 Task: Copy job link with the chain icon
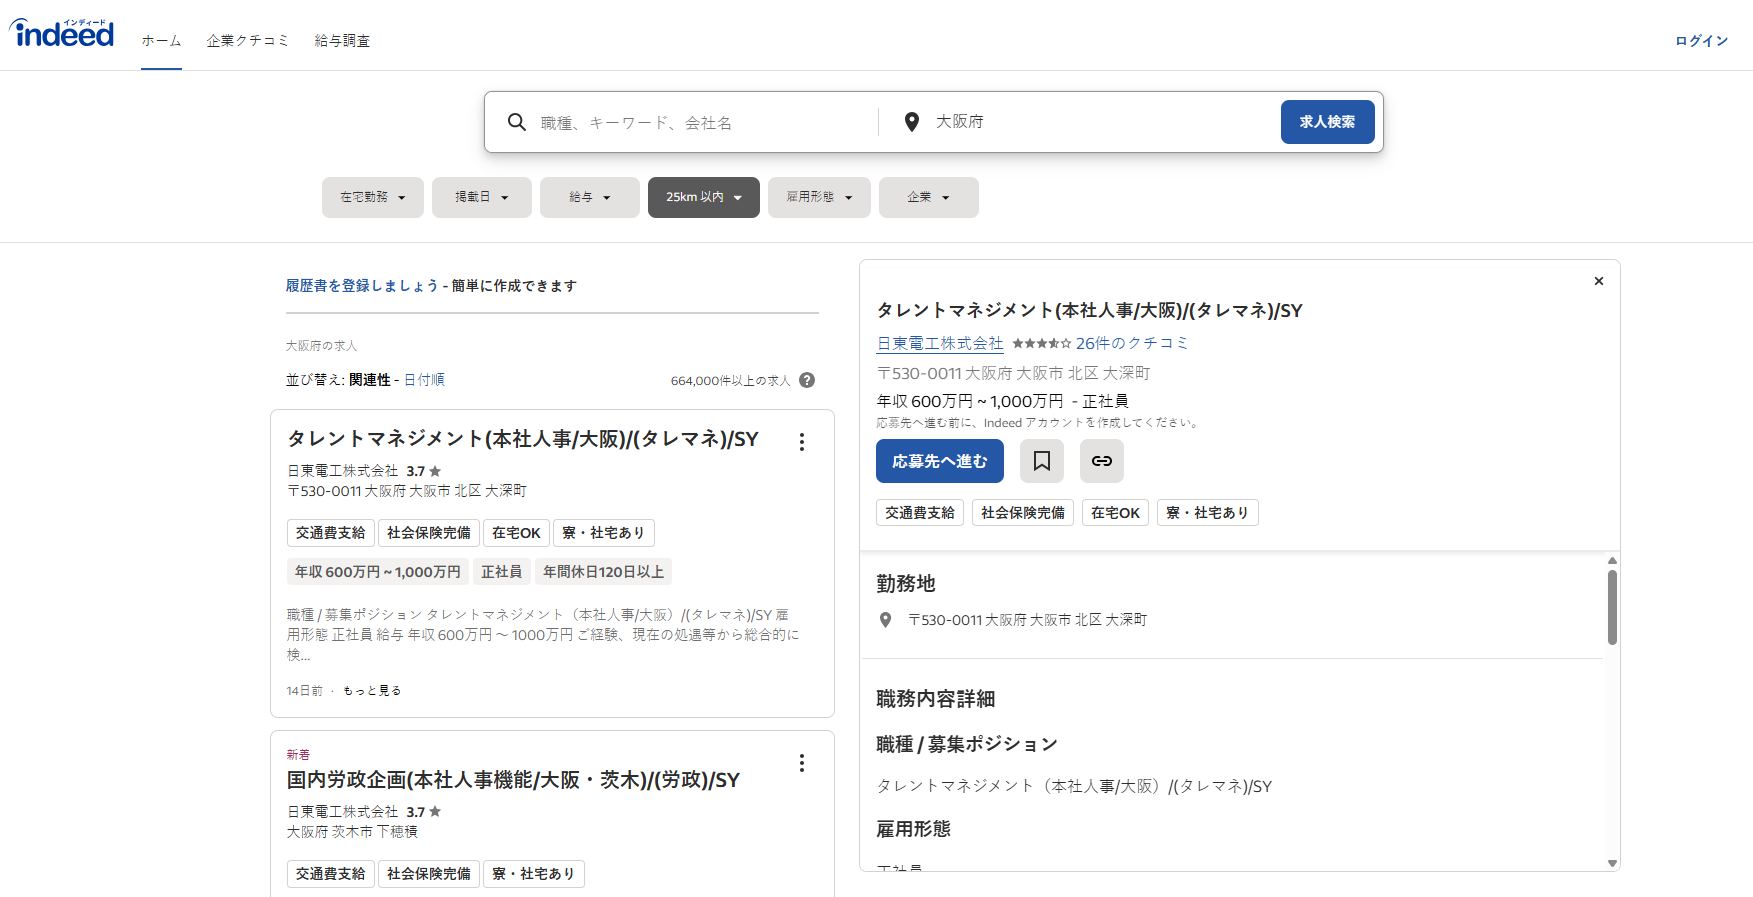pyautogui.click(x=1102, y=461)
